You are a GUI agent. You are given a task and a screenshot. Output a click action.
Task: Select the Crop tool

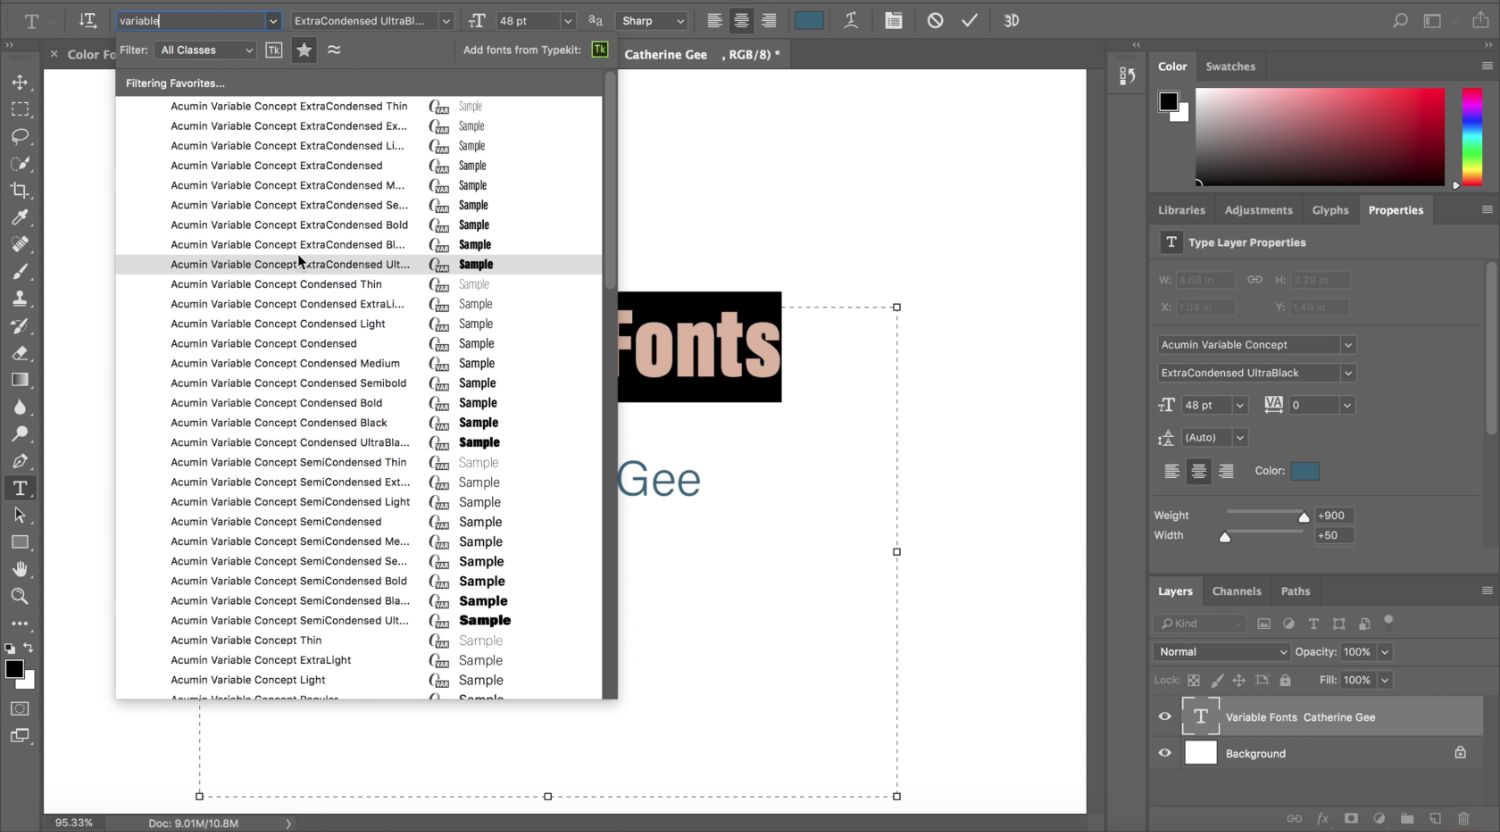point(20,190)
